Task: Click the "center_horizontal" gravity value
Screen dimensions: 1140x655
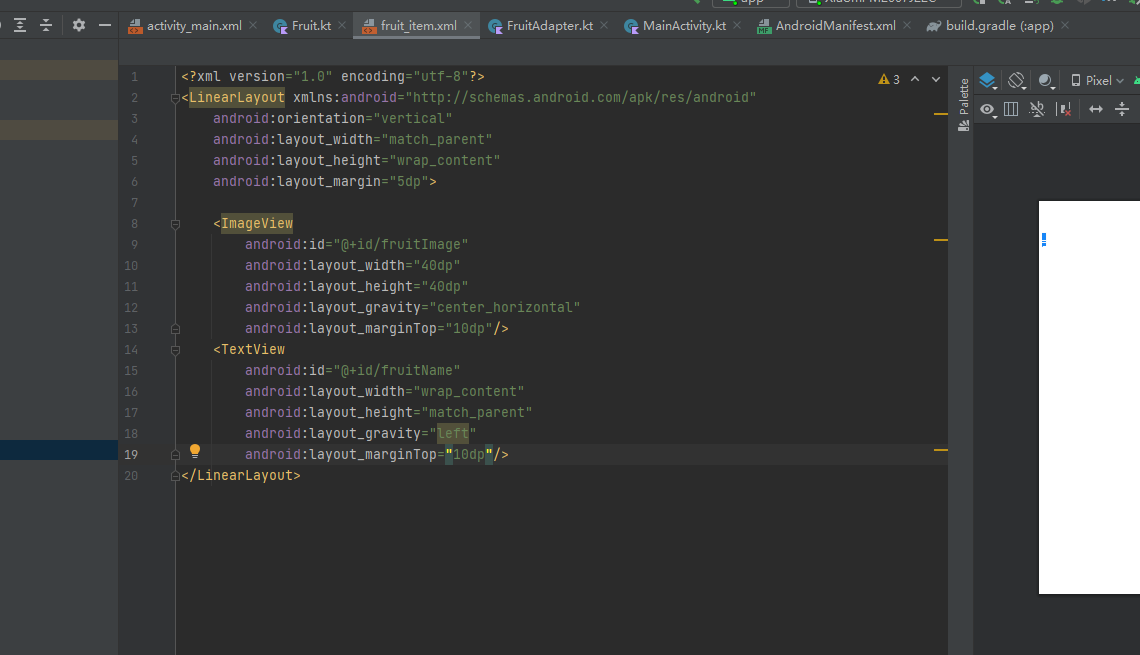Action: tap(505, 308)
